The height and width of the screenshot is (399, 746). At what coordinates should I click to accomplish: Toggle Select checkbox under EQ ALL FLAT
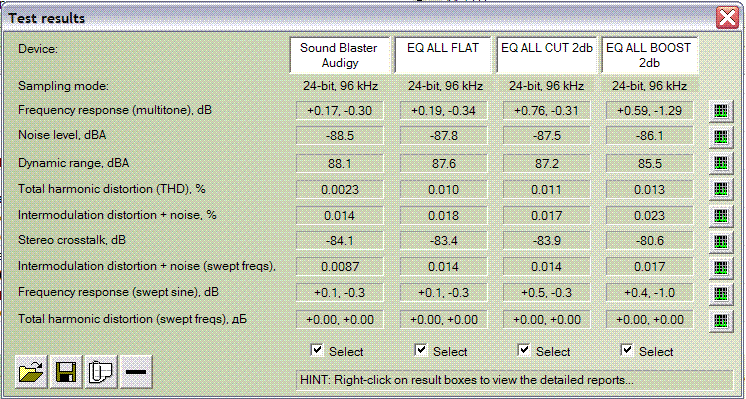pos(421,351)
